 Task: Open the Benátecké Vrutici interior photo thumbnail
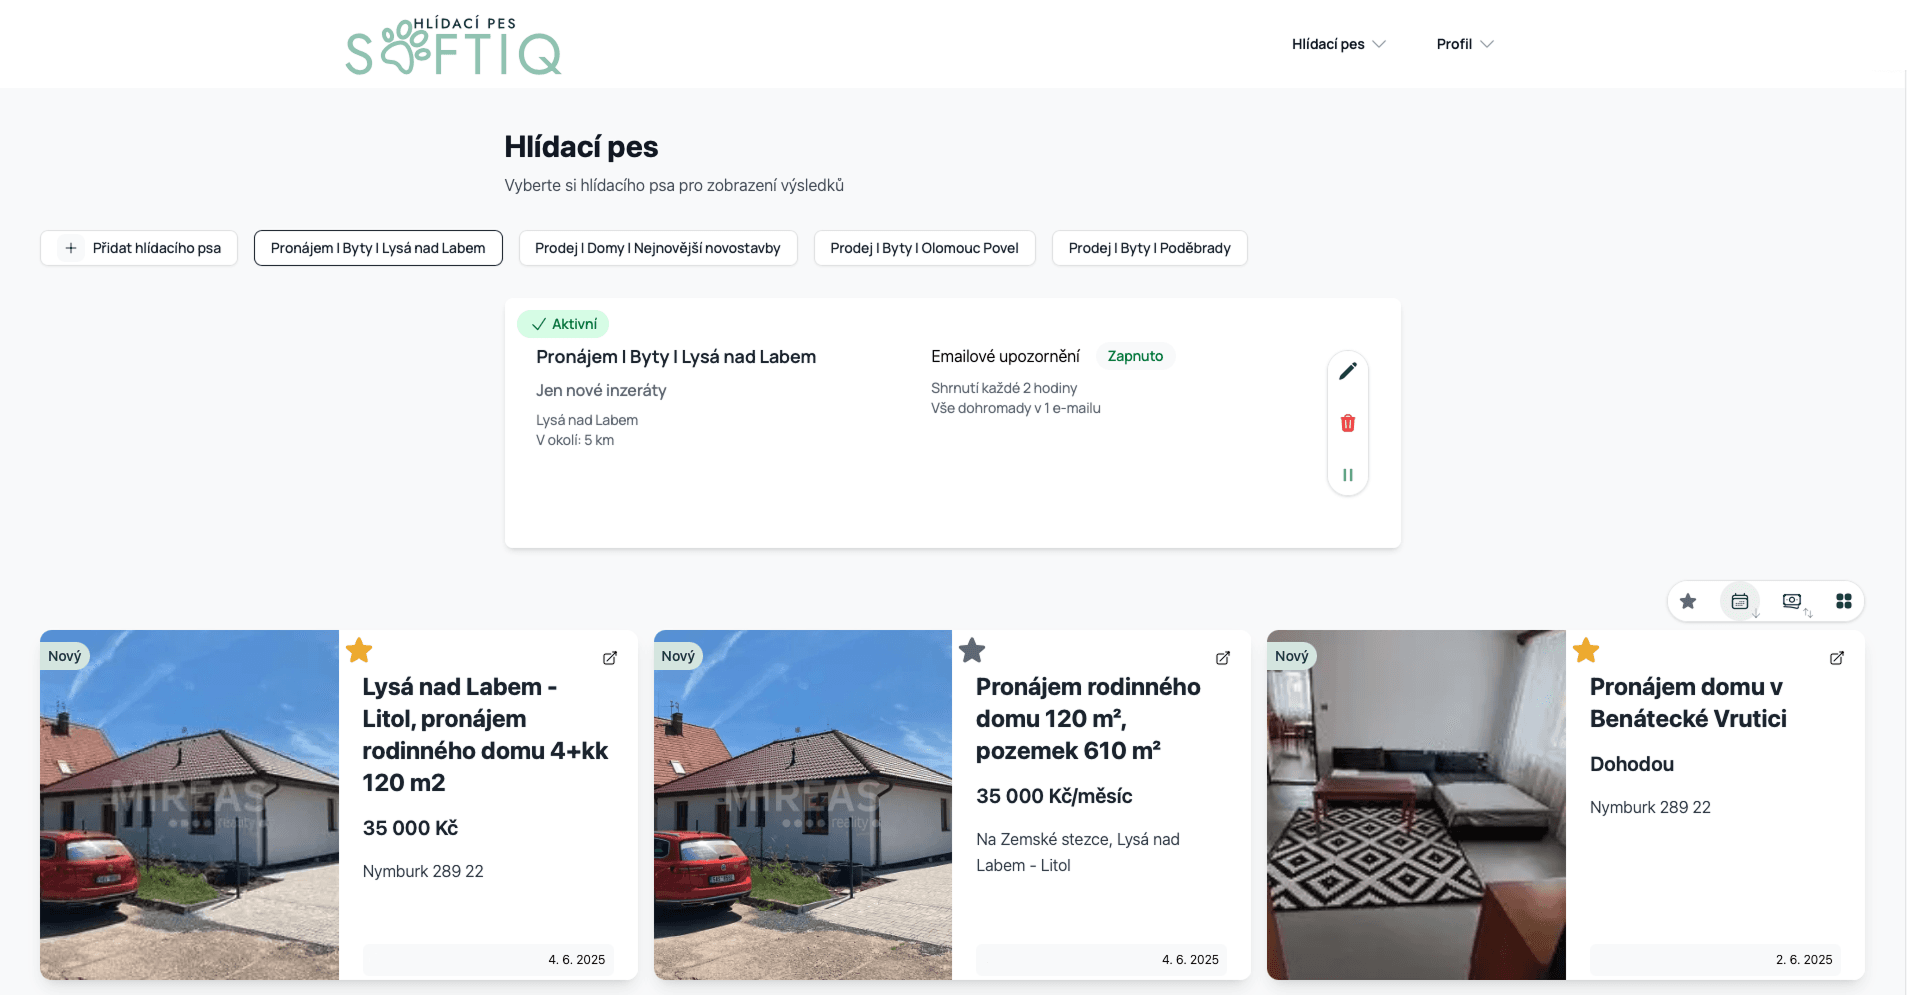tap(1415, 805)
